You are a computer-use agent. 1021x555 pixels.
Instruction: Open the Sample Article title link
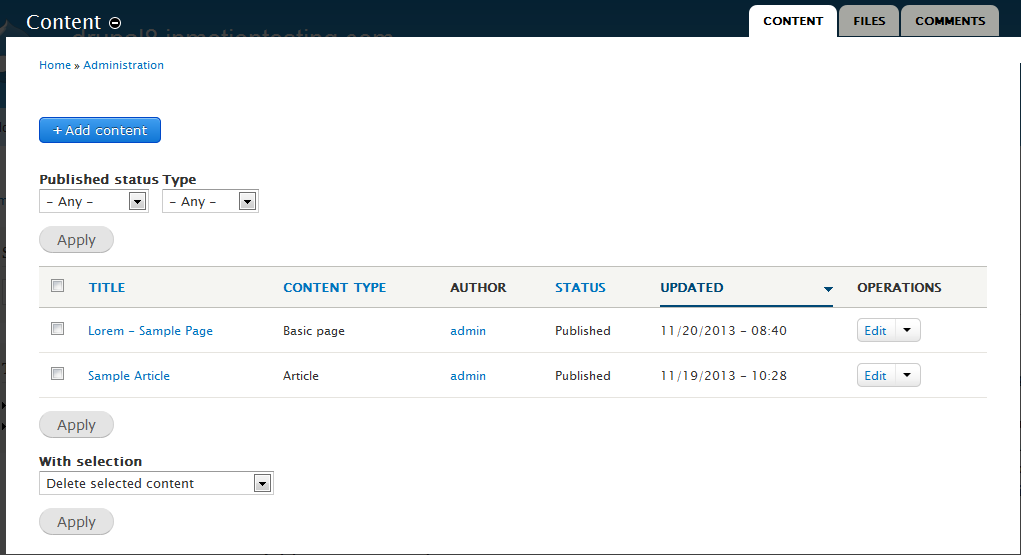pos(129,376)
